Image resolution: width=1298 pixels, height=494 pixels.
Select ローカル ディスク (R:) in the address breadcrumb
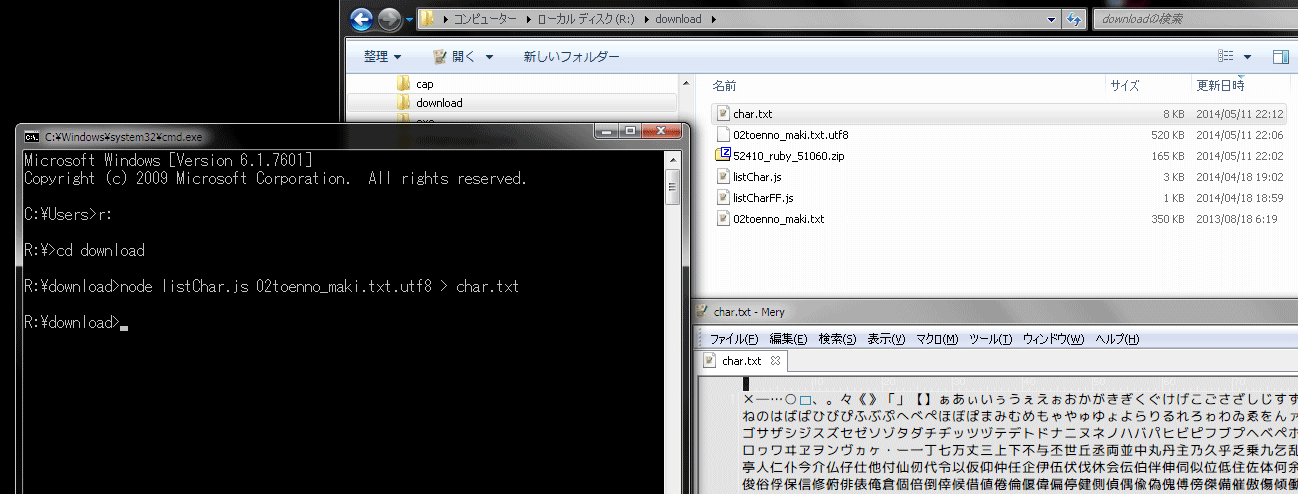pos(587,19)
